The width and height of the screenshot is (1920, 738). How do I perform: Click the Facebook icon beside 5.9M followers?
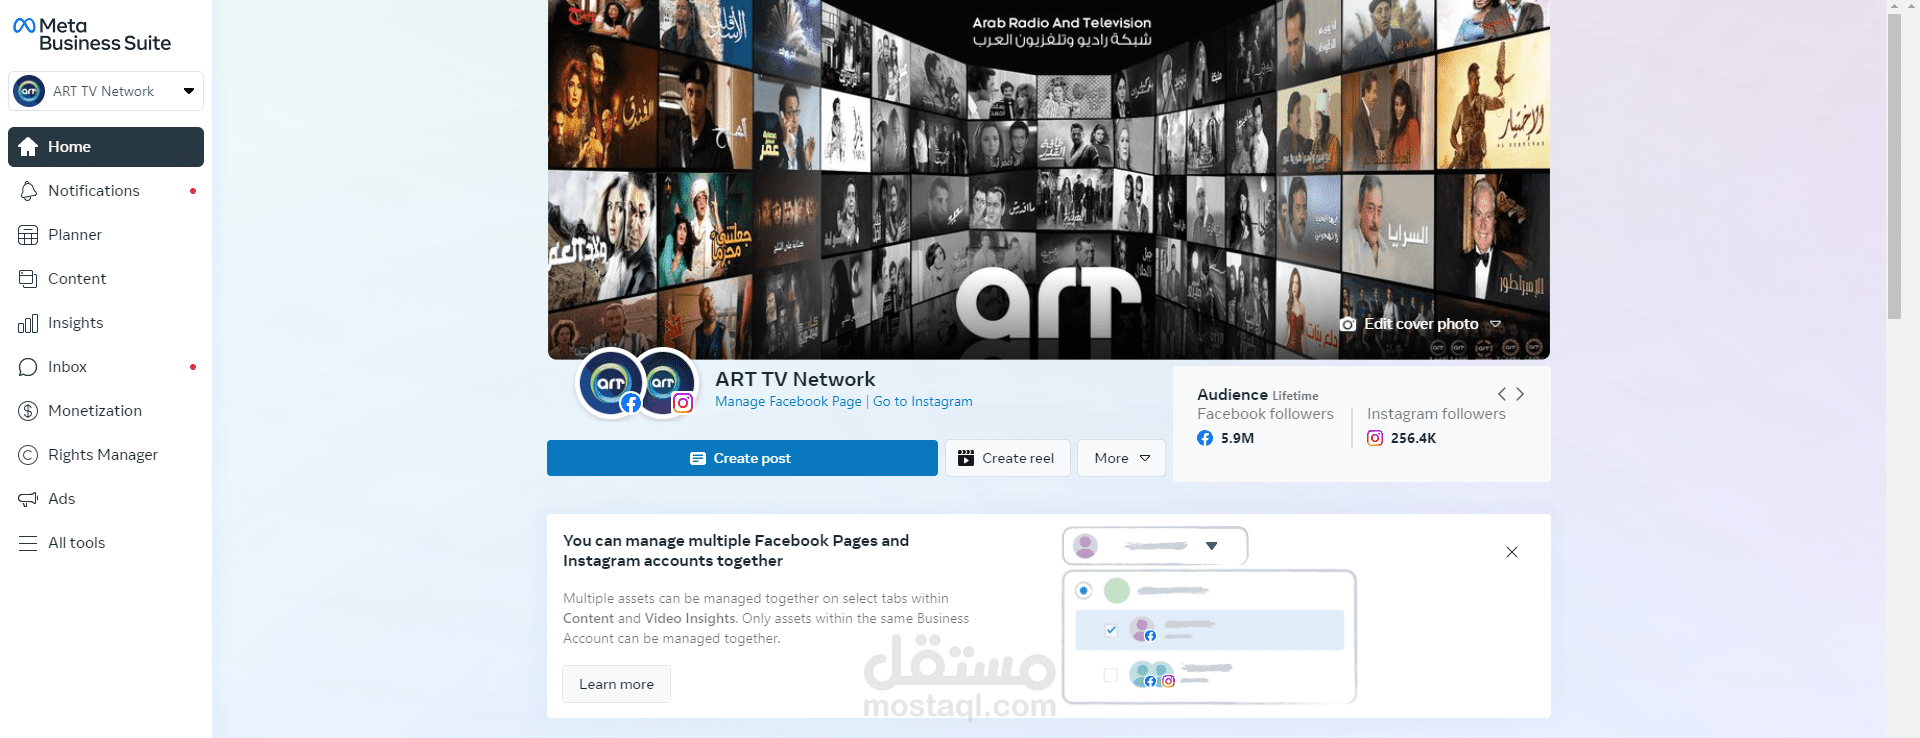[1205, 438]
